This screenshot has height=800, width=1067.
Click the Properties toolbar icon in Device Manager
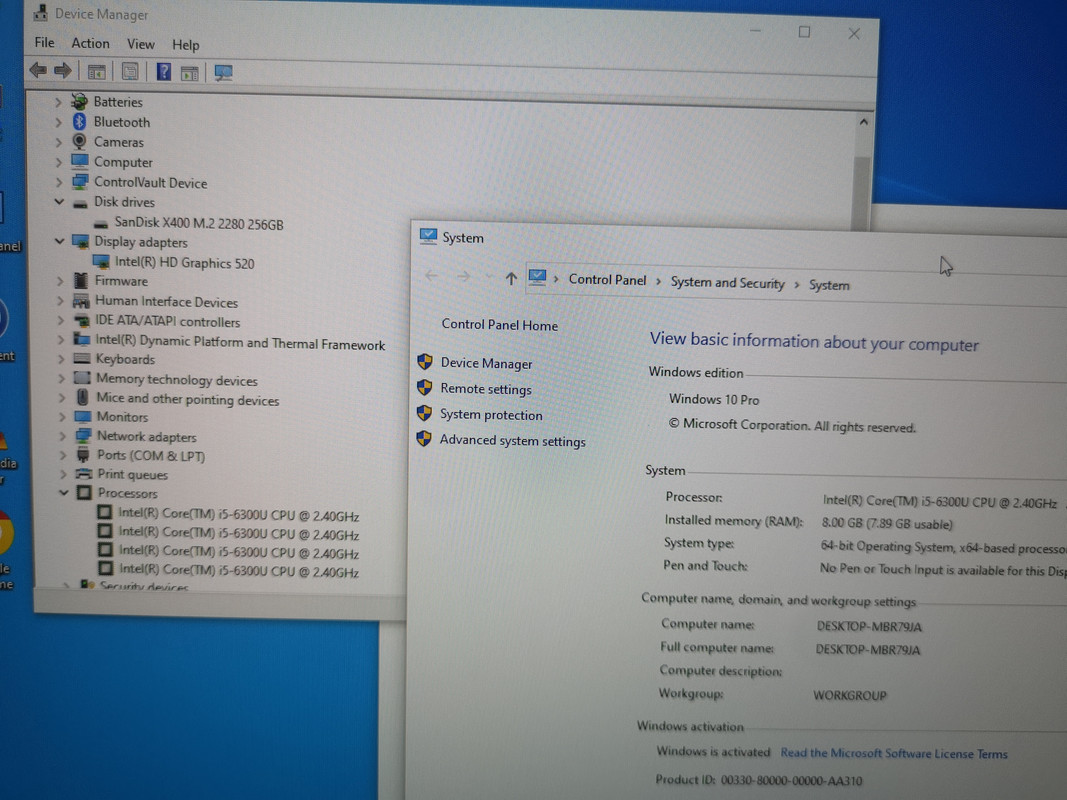click(130, 71)
